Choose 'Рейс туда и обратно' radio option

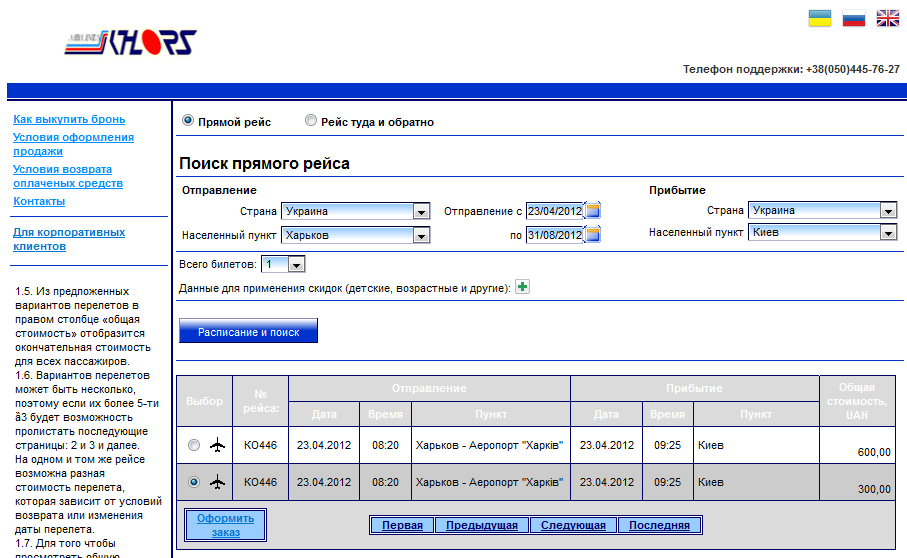(311, 121)
